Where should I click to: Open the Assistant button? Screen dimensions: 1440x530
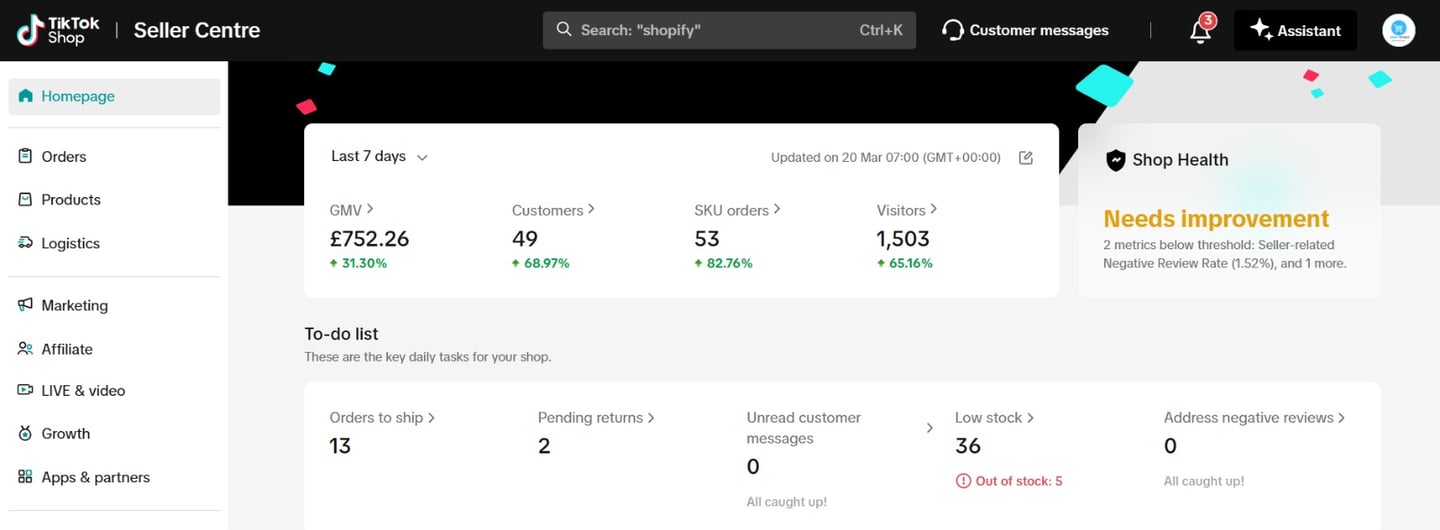point(1295,30)
